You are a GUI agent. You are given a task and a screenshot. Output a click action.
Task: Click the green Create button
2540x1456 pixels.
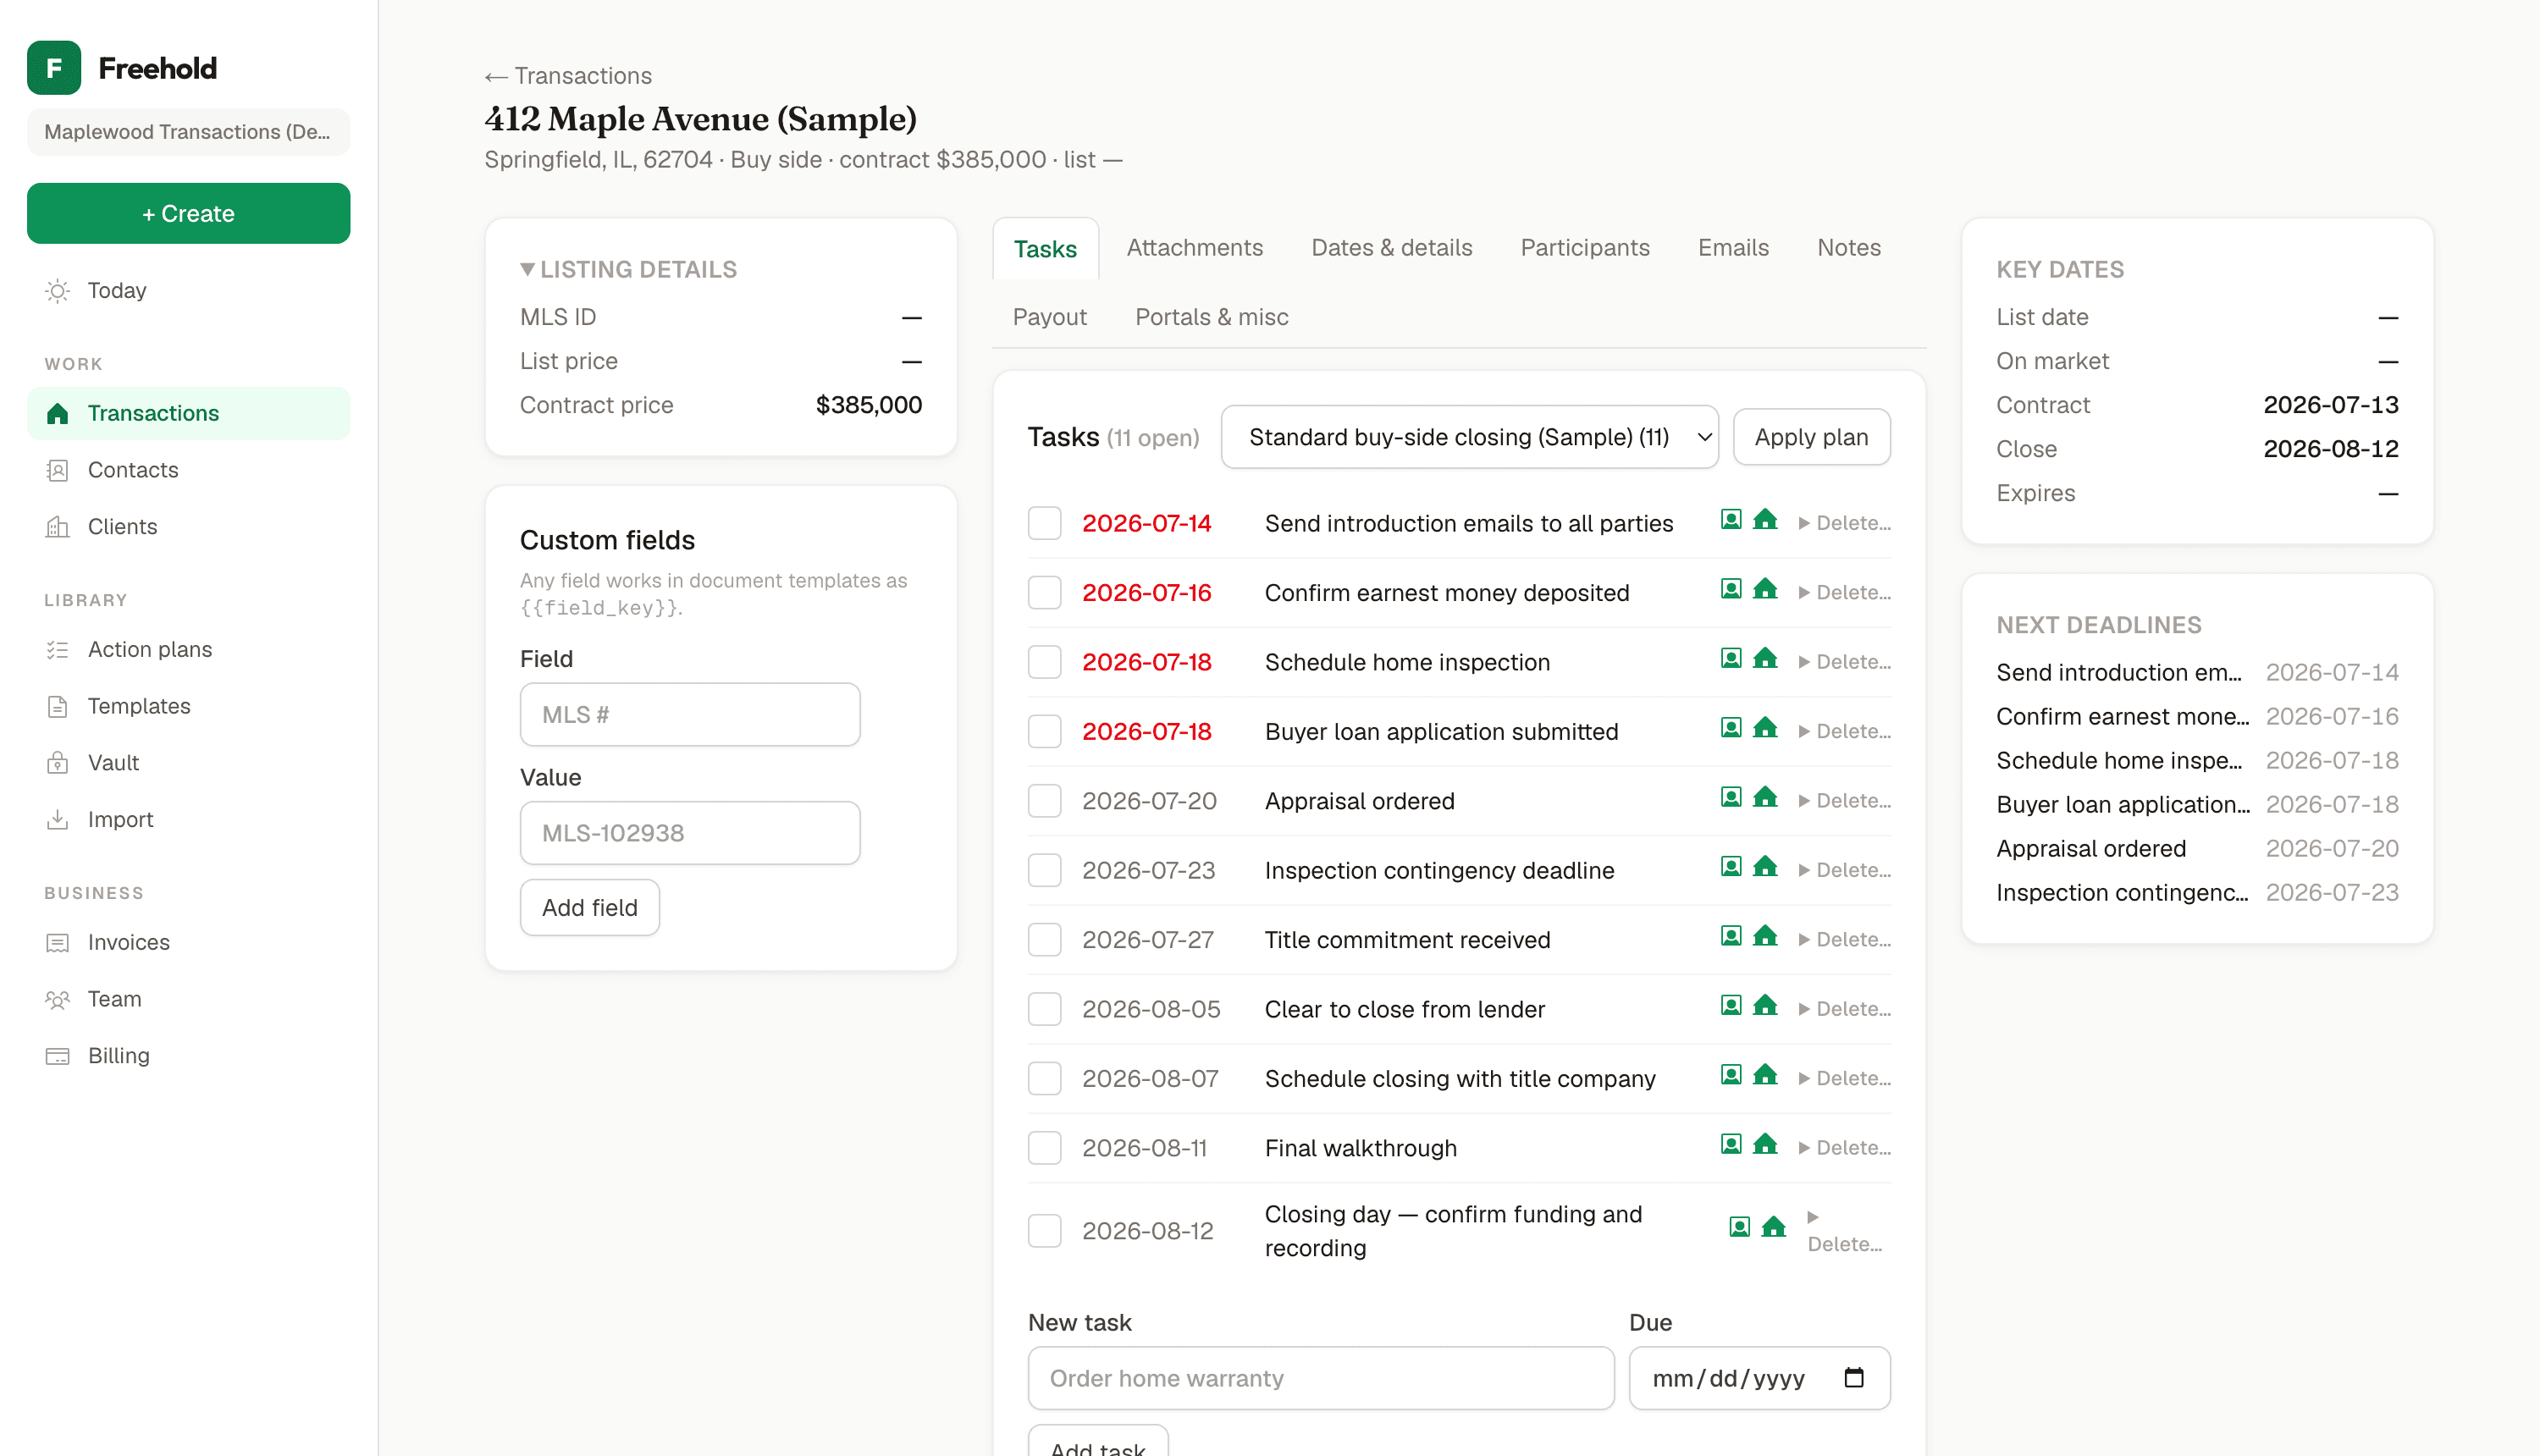coord(188,214)
